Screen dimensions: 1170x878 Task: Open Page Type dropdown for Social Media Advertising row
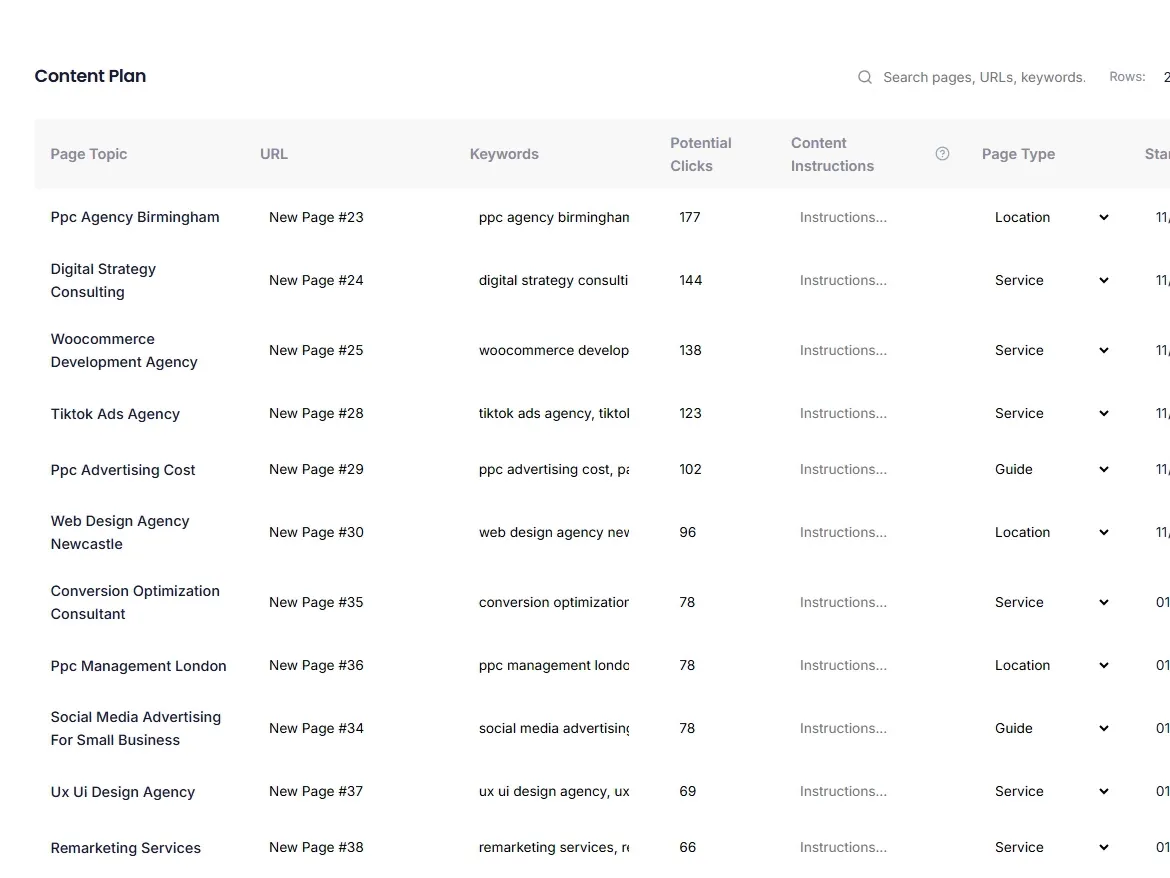[x=1102, y=728]
